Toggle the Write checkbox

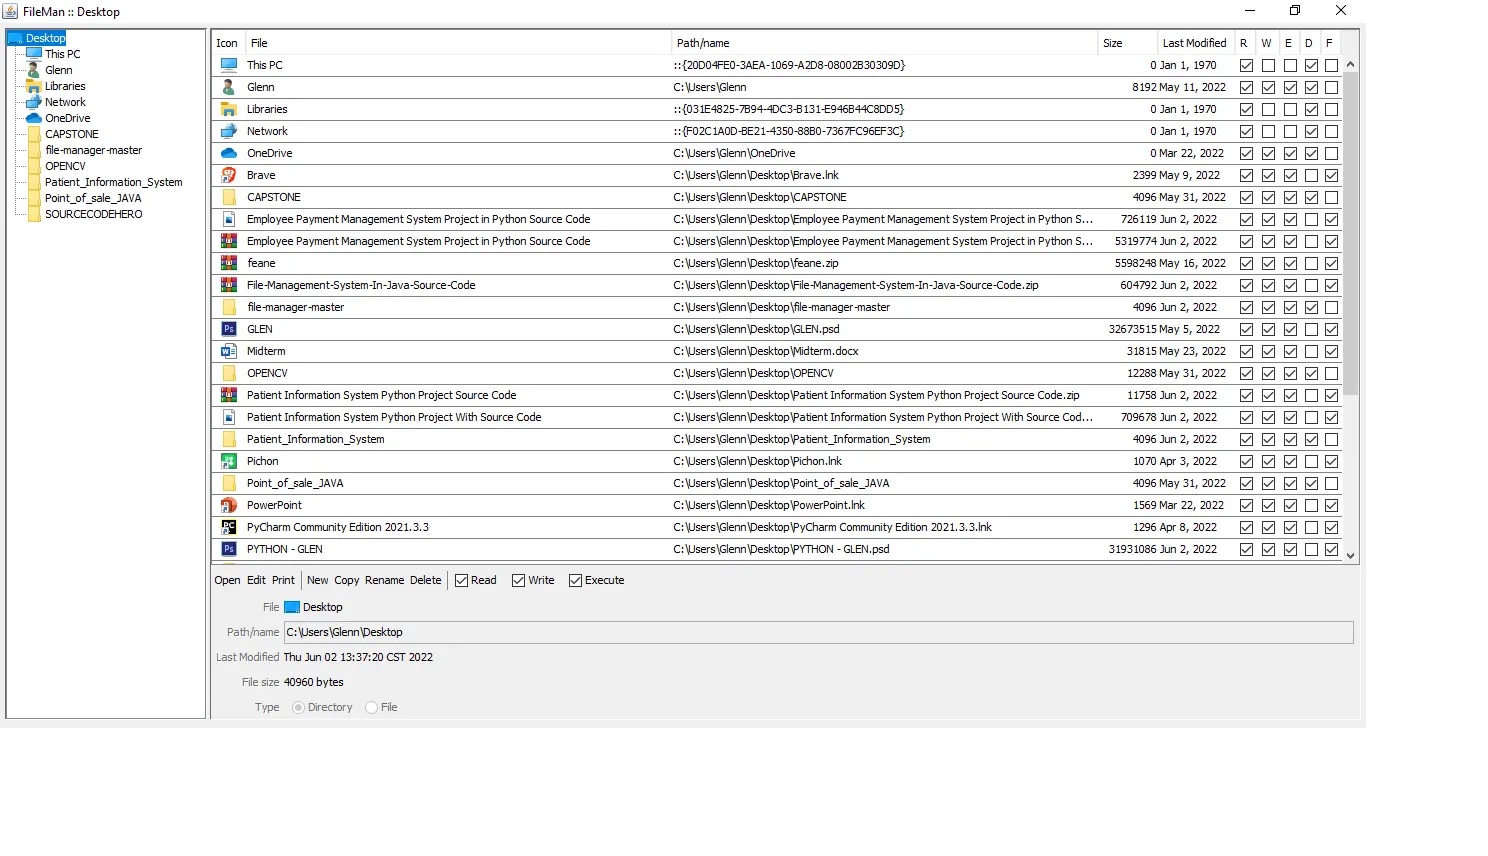pyautogui.click(x=519, y=581)
